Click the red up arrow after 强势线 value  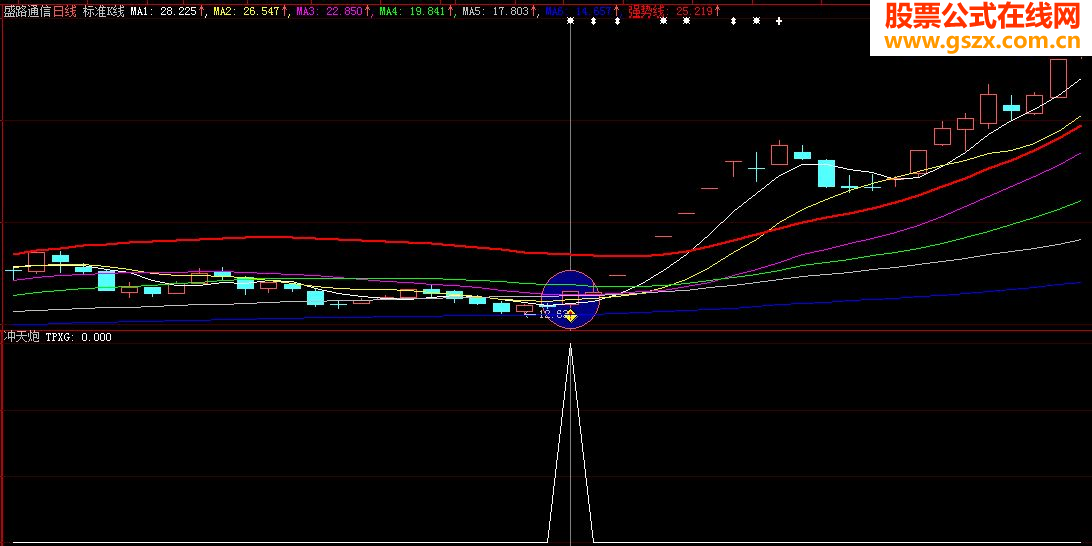coord(719,11)
